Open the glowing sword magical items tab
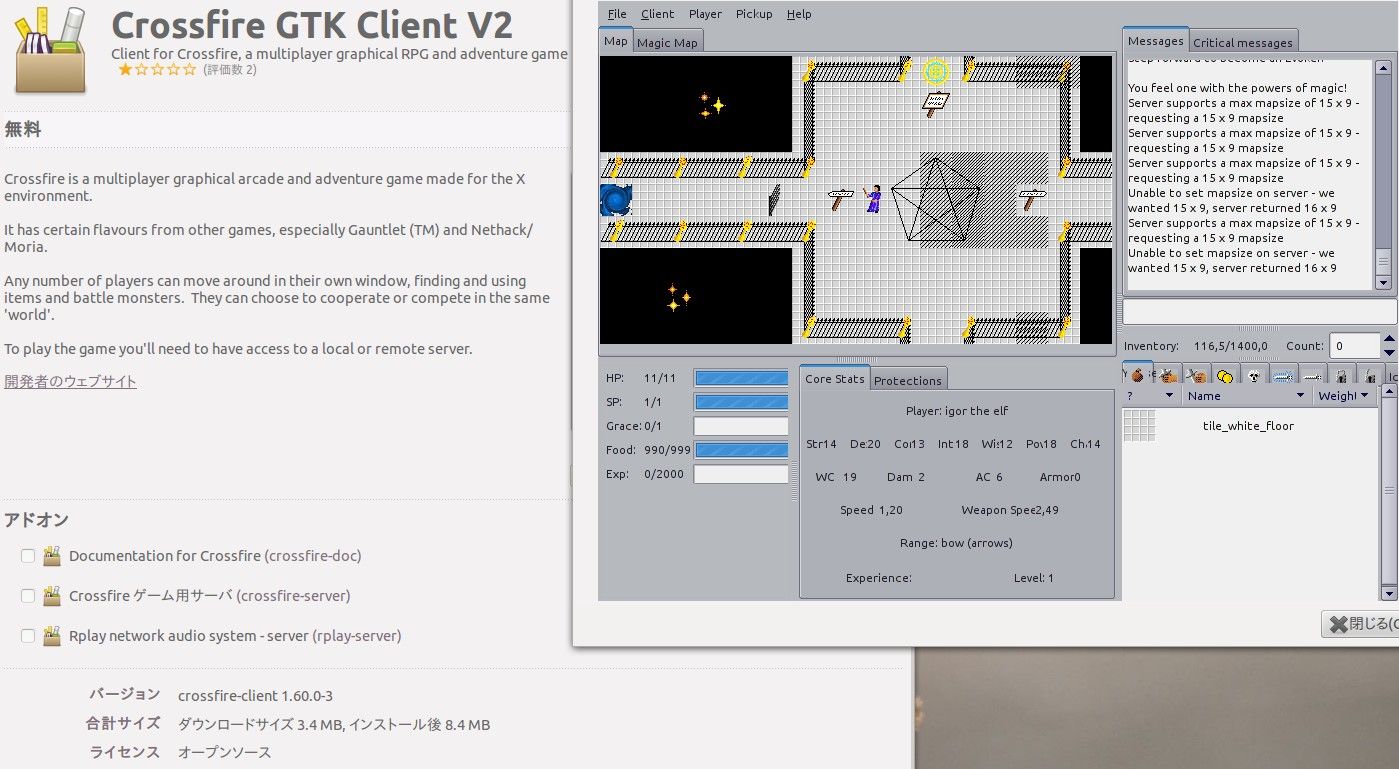This screenshot has height=769, width=1399. tap(1284, 375)
